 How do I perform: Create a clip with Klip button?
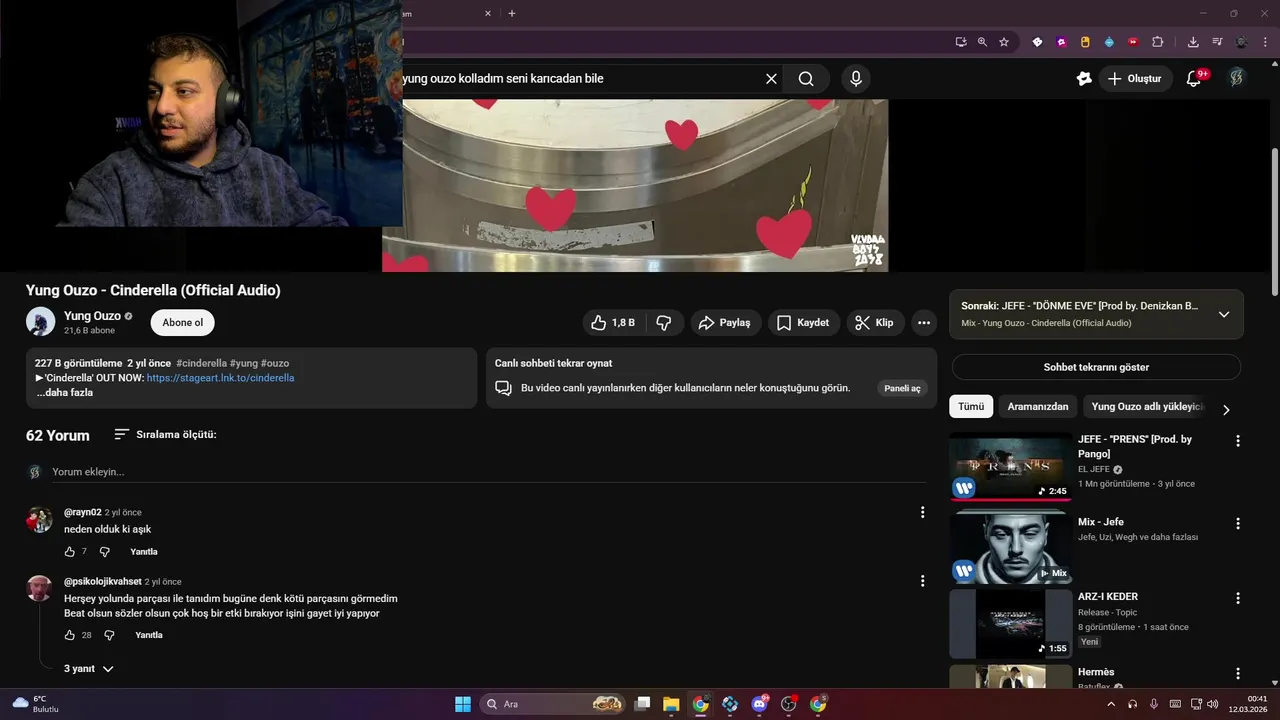tap(876, 323)
